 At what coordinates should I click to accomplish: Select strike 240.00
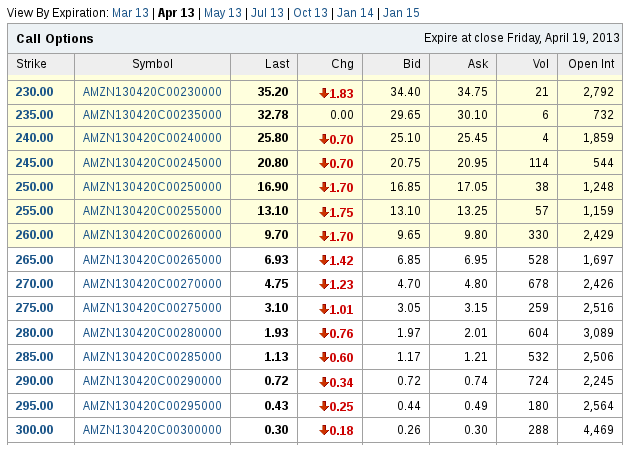click(34, 138)
